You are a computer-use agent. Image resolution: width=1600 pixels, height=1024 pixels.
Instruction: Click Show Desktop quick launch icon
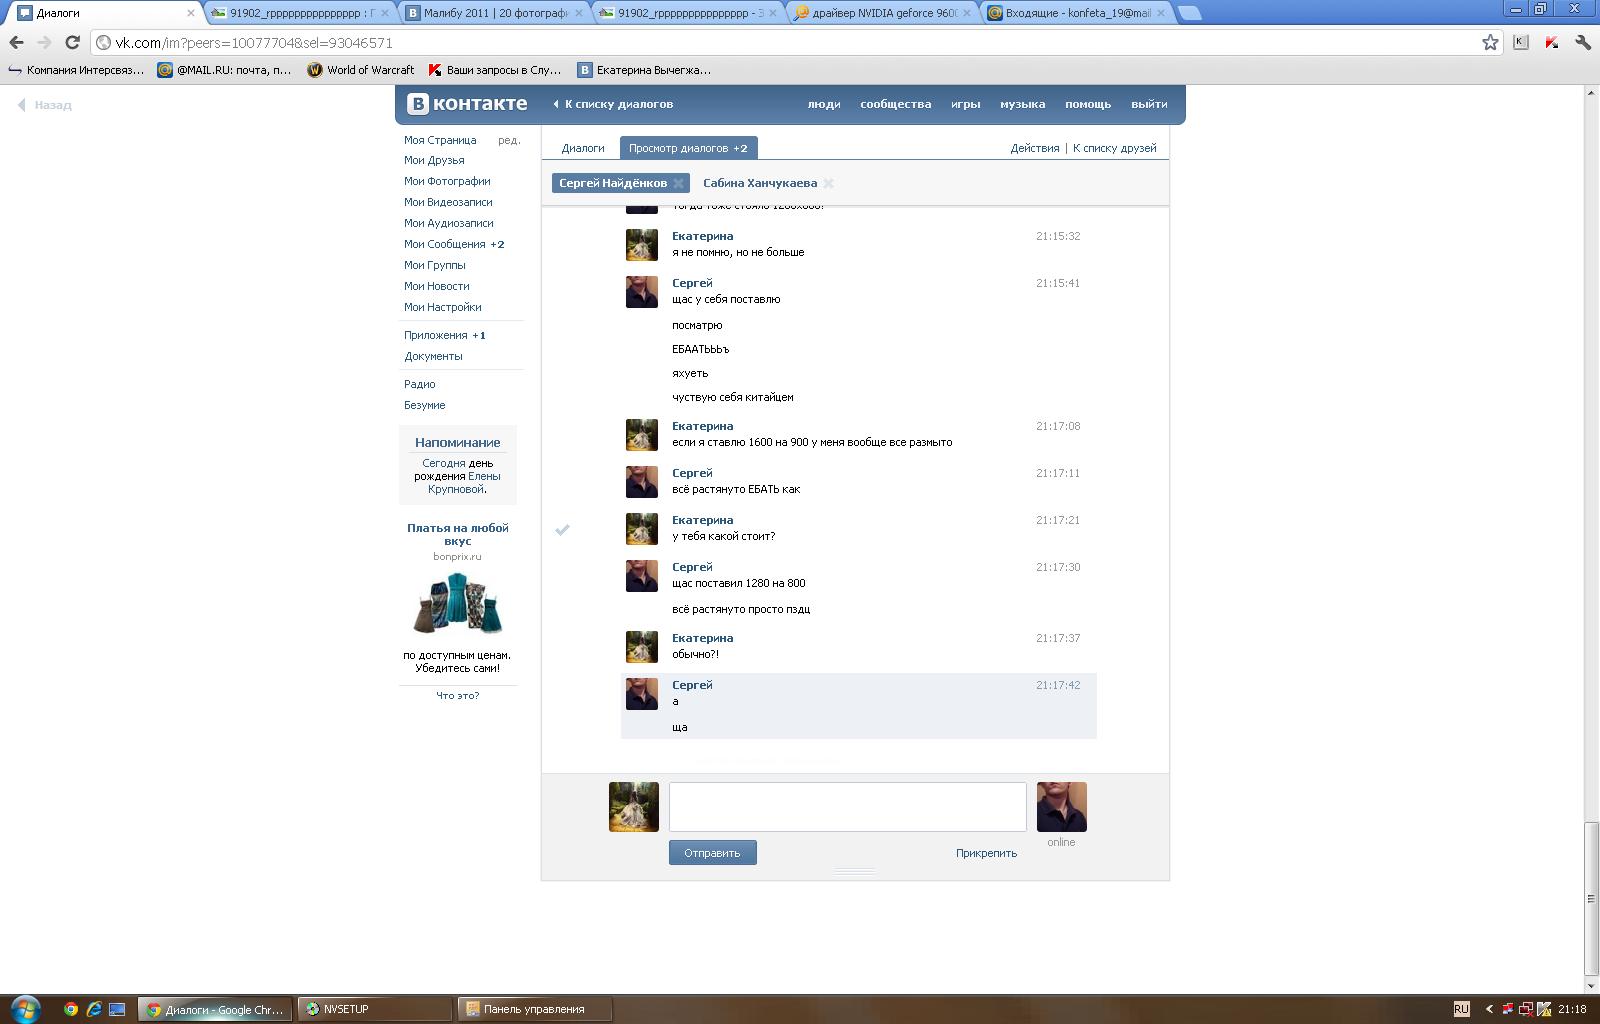click(117, 1009)
